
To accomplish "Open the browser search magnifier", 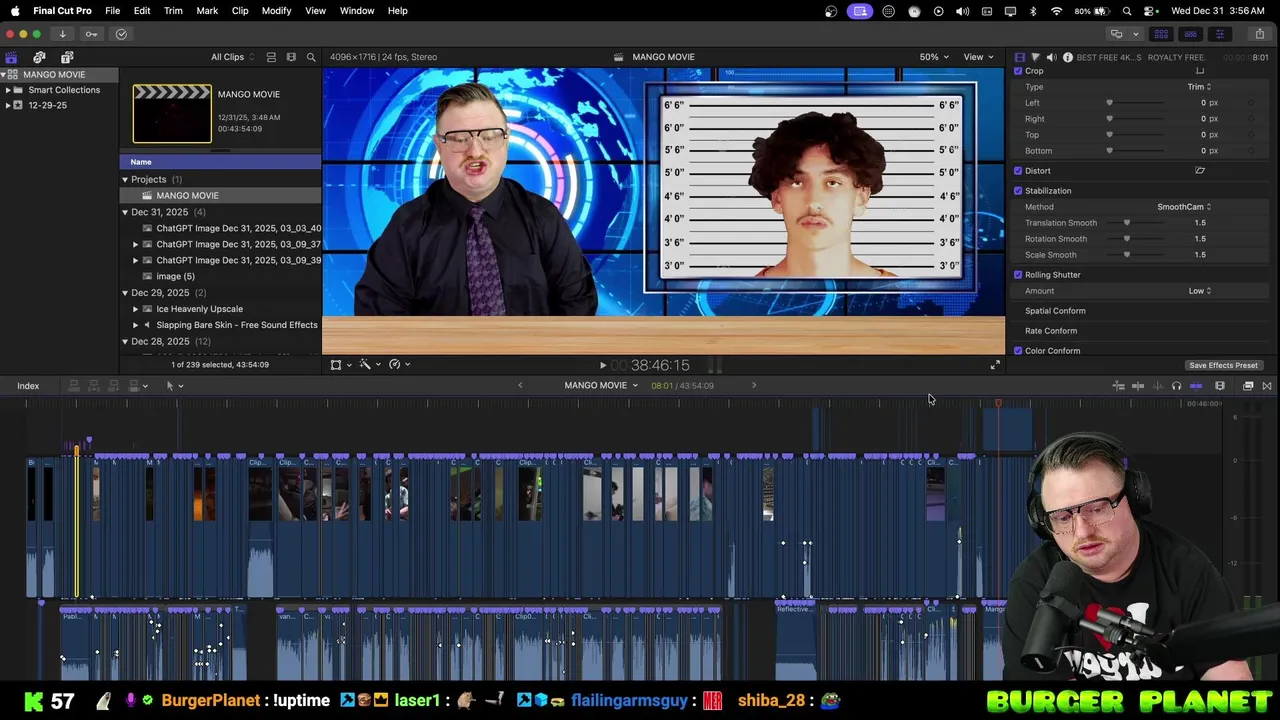I will point(311,57).
